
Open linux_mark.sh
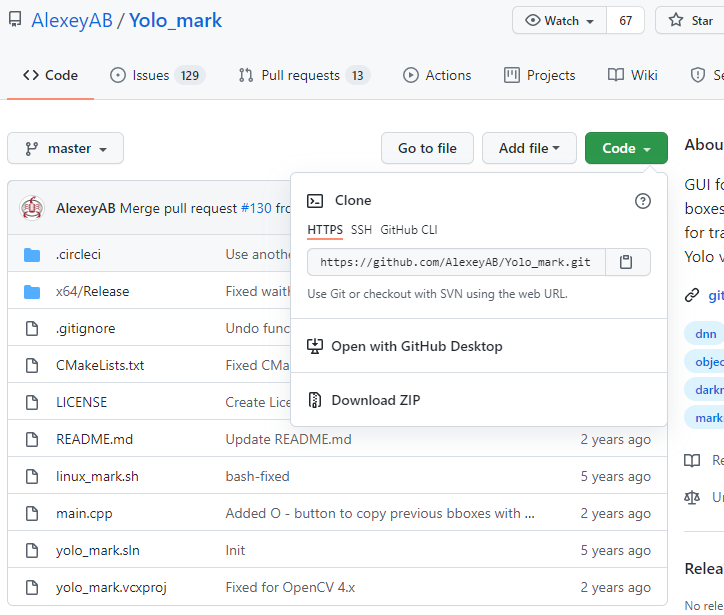97,476
